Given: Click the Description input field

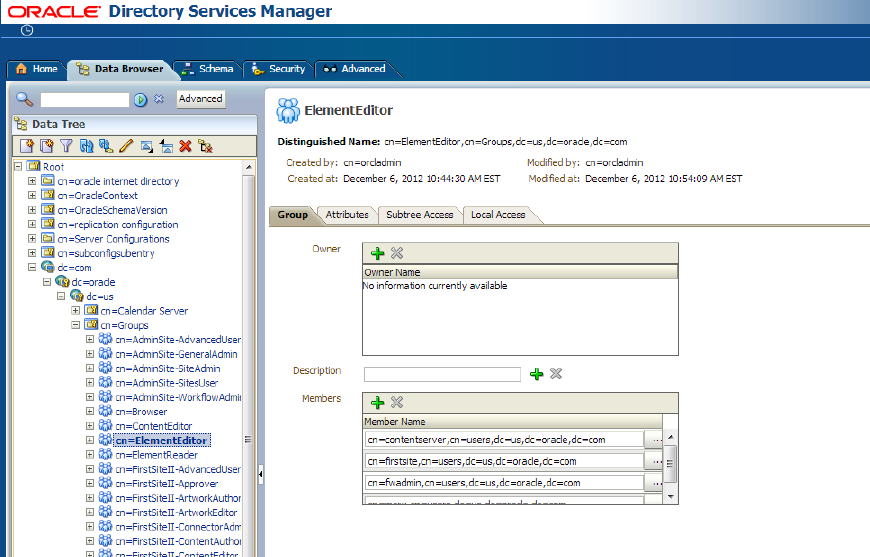Looking at the screenshot, I should point(442,374).
